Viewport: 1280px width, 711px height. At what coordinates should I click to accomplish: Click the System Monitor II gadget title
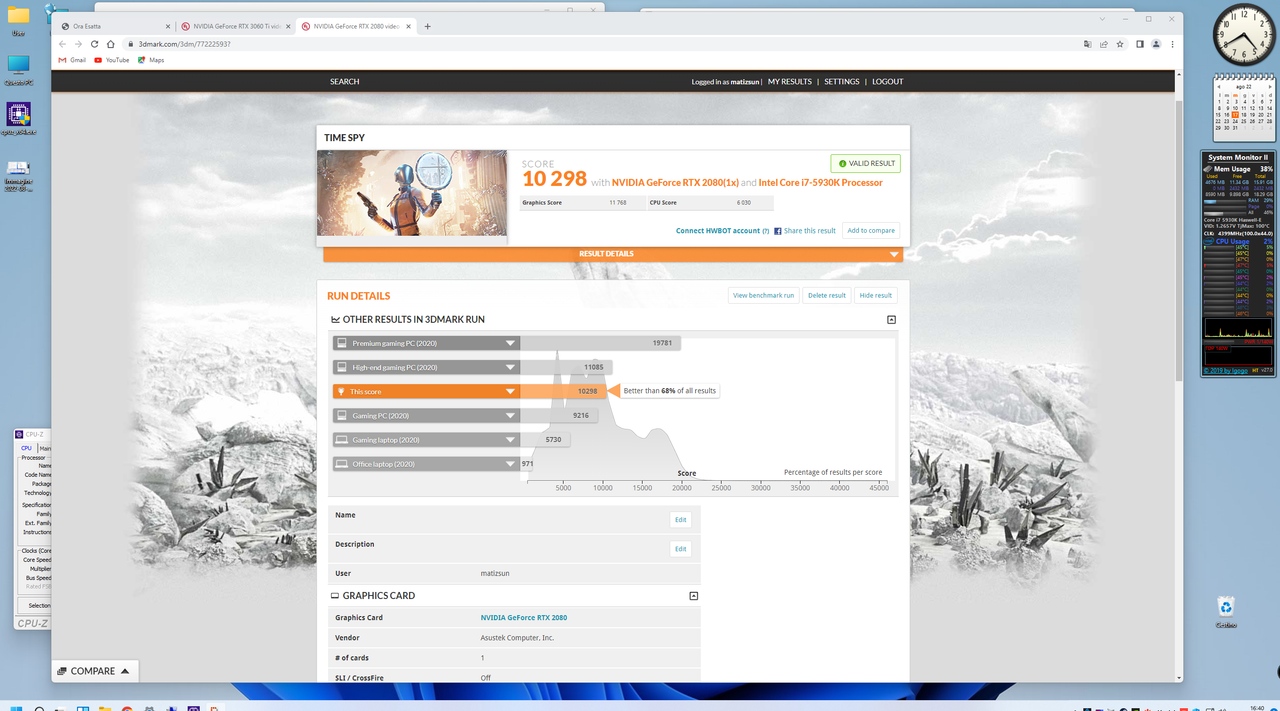tap(1238, 157)
